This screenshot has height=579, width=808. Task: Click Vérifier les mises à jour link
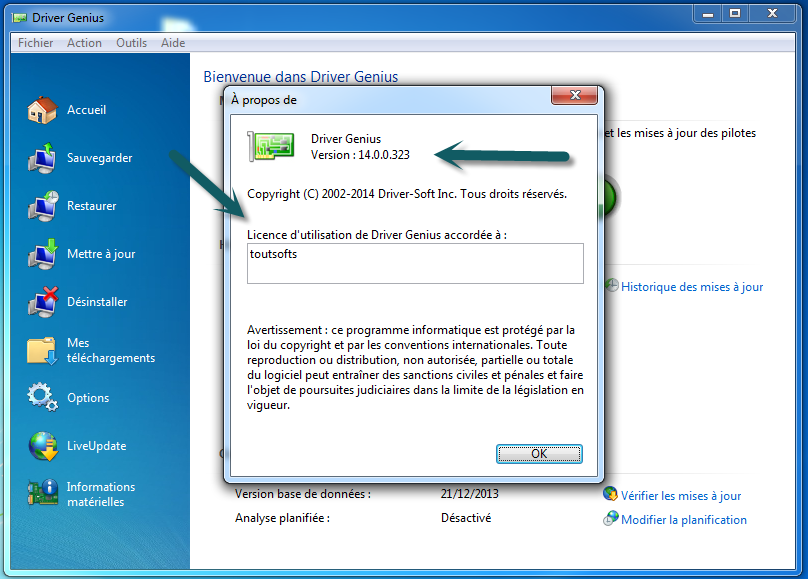(681, 496)
